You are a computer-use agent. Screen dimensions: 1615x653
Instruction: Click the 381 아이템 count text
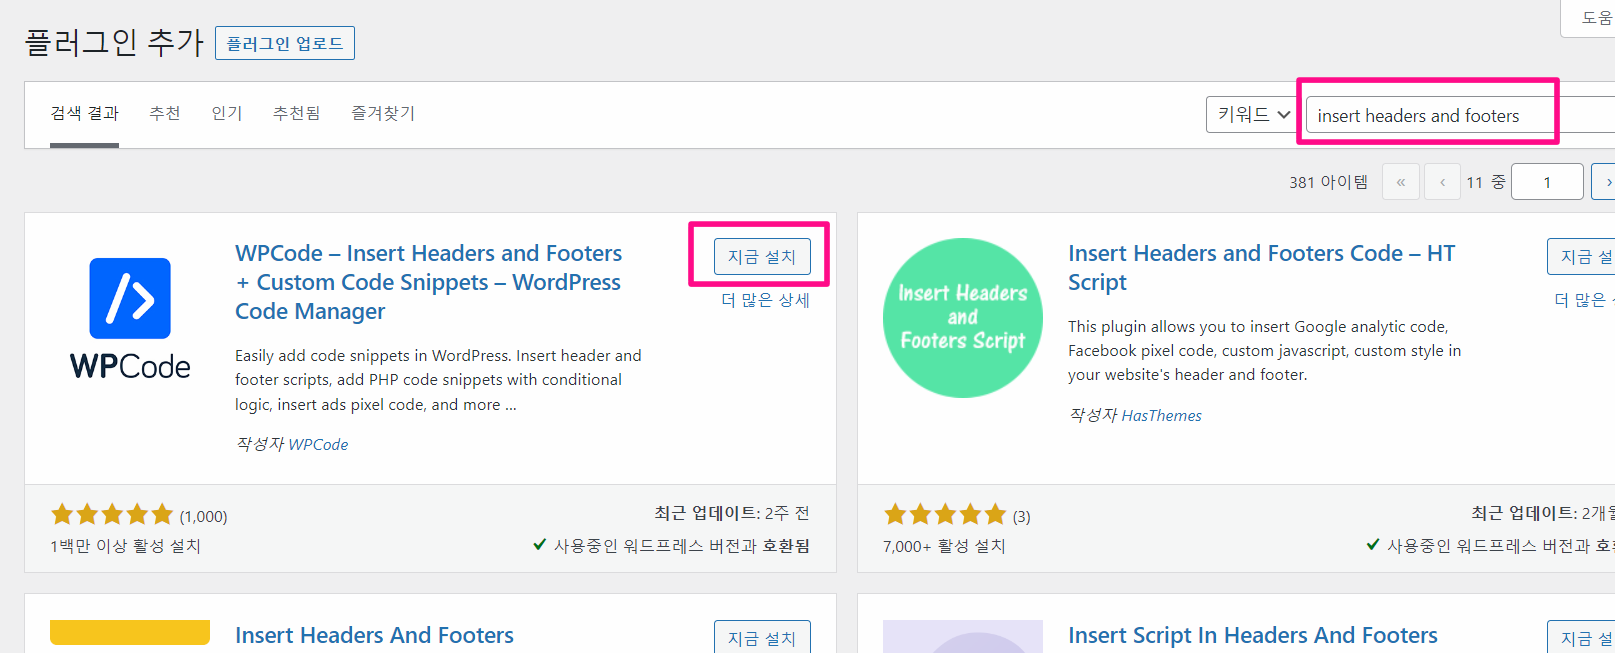1328,182
